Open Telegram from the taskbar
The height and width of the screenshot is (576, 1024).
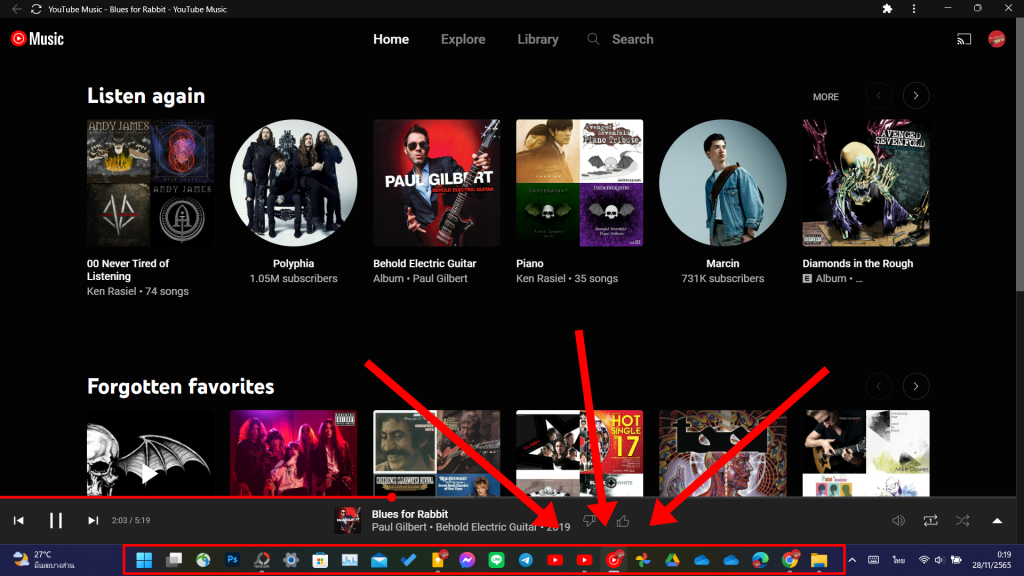click(x=526, y=560)
